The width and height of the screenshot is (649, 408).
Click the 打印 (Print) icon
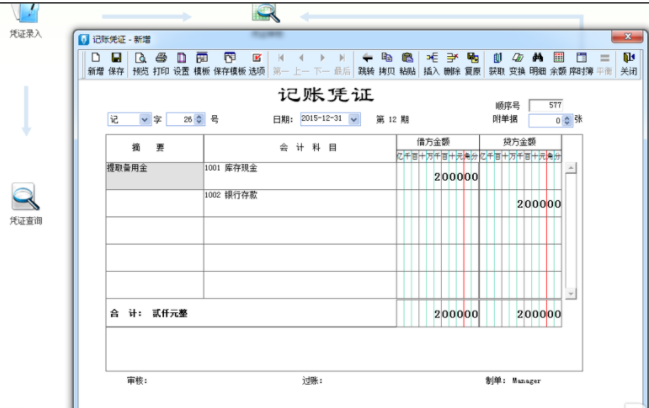(x=161, y=64)
